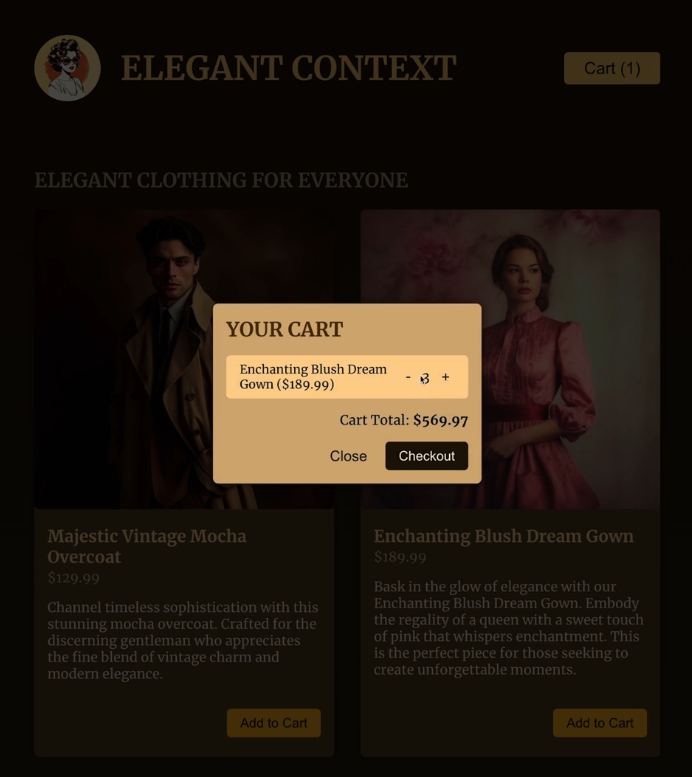
Task: Decrease gown quantity with minus button
Action: pos(408,377)
